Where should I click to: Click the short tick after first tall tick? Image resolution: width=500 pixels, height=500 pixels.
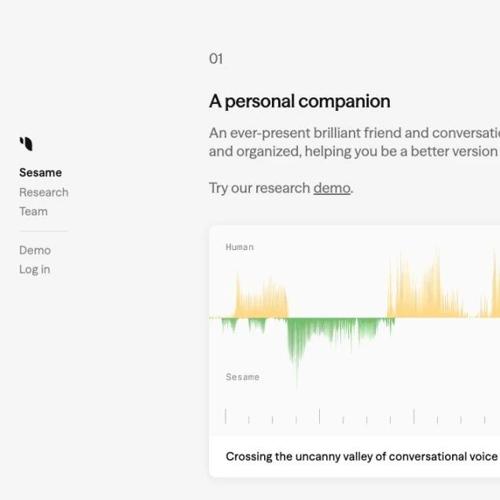pos(249,420)
